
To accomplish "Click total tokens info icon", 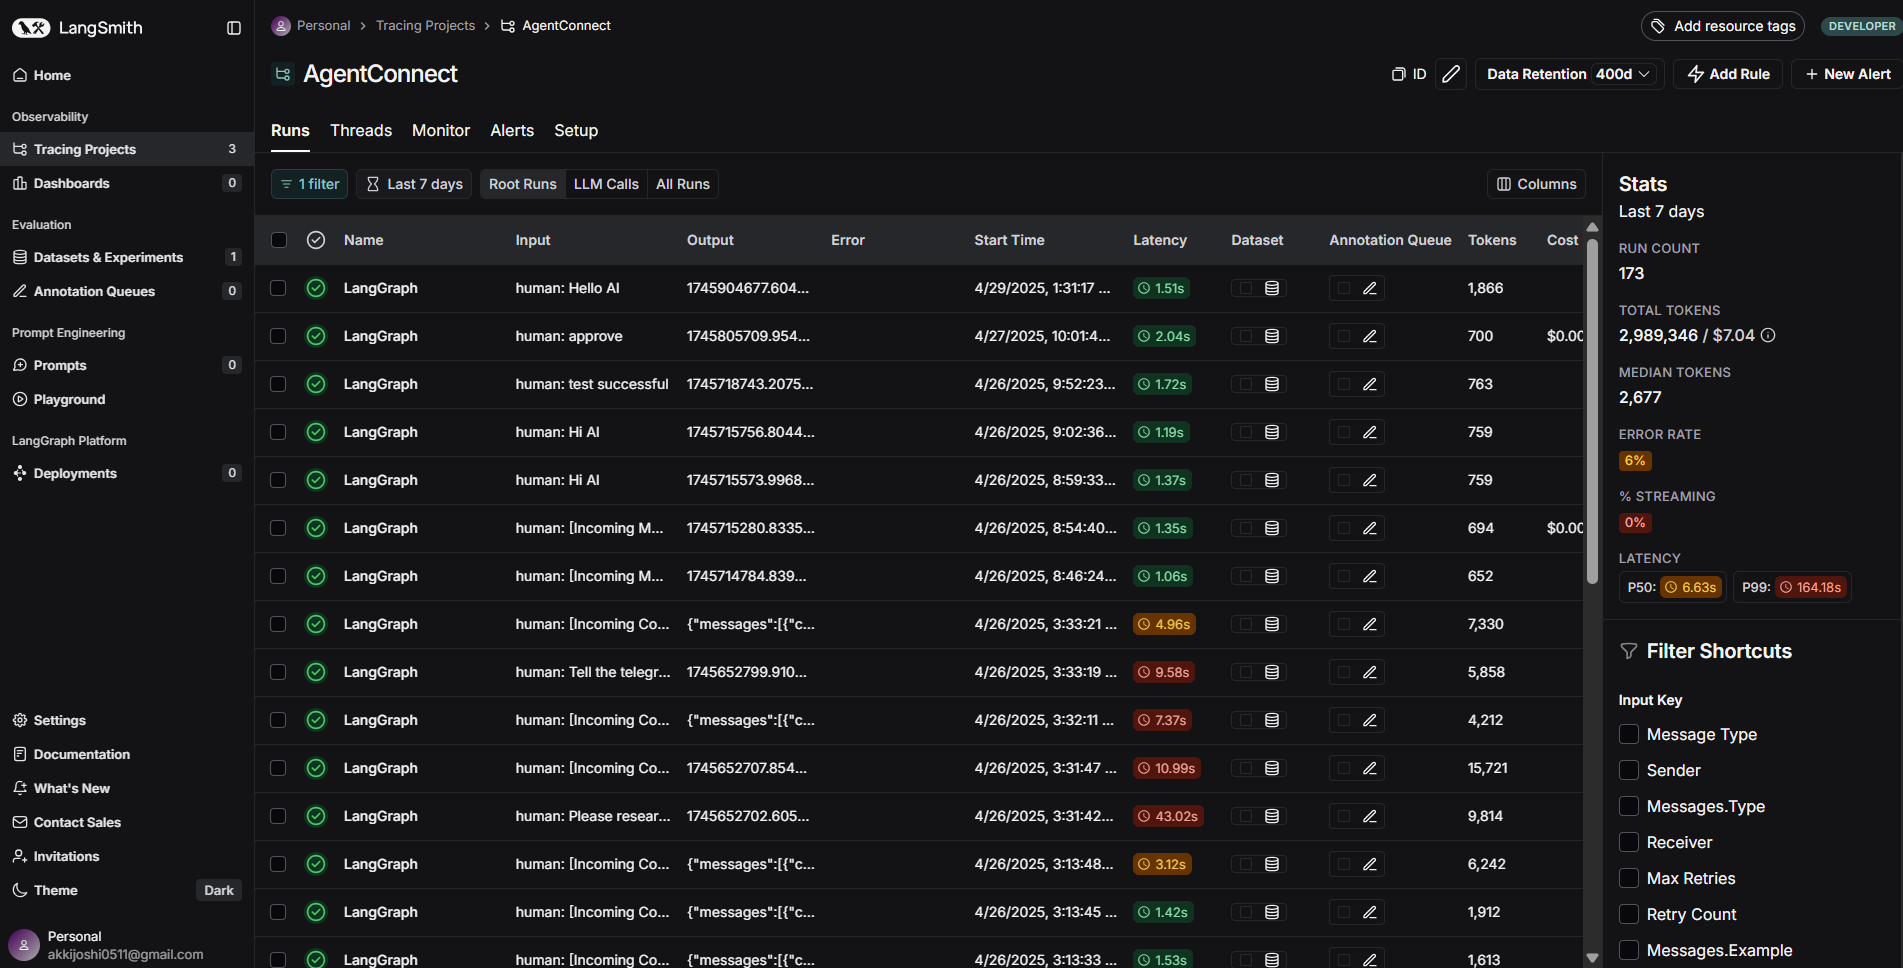I will [1768, 335].
